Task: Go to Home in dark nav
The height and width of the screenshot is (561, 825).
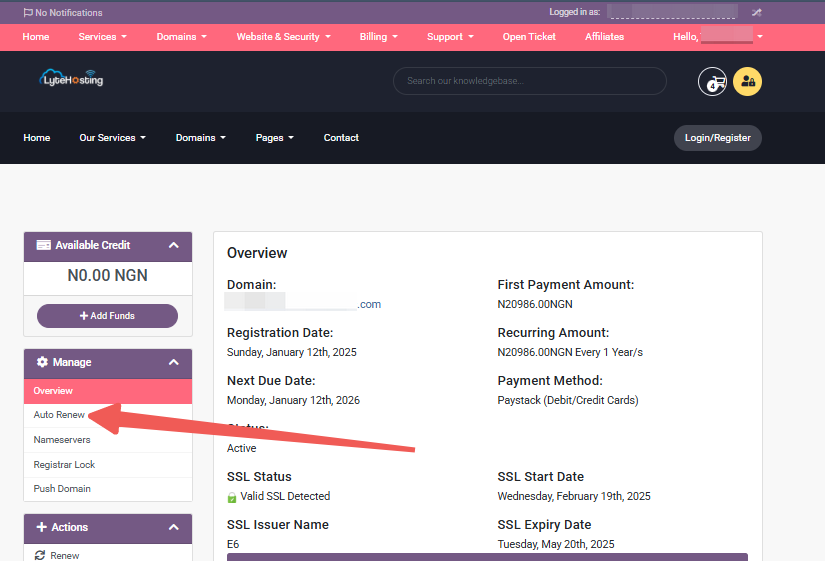Action: [37, 138]
